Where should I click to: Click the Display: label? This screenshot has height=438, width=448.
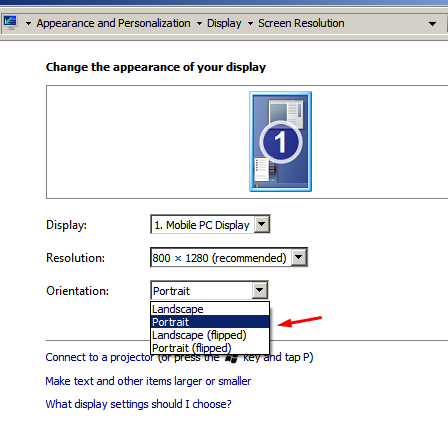click(x=66, y=225)
